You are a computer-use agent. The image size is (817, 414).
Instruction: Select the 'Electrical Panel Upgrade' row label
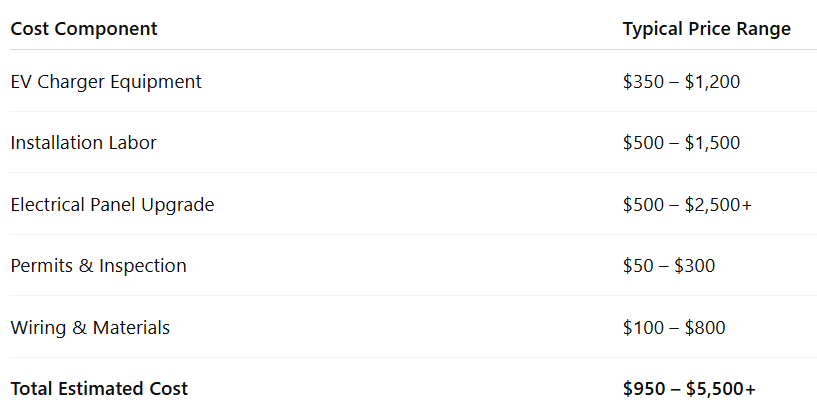[x=112, y=205]
